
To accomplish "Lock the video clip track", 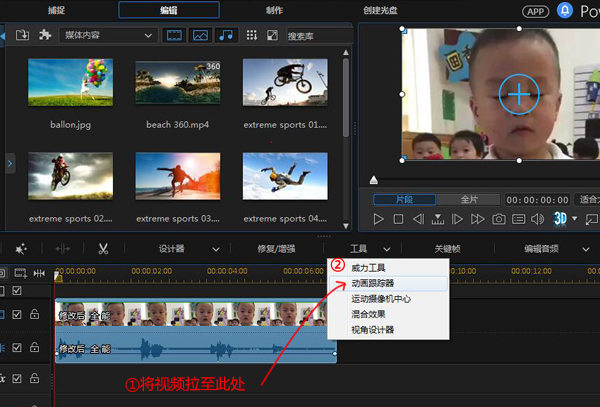I will coord(34,314).
